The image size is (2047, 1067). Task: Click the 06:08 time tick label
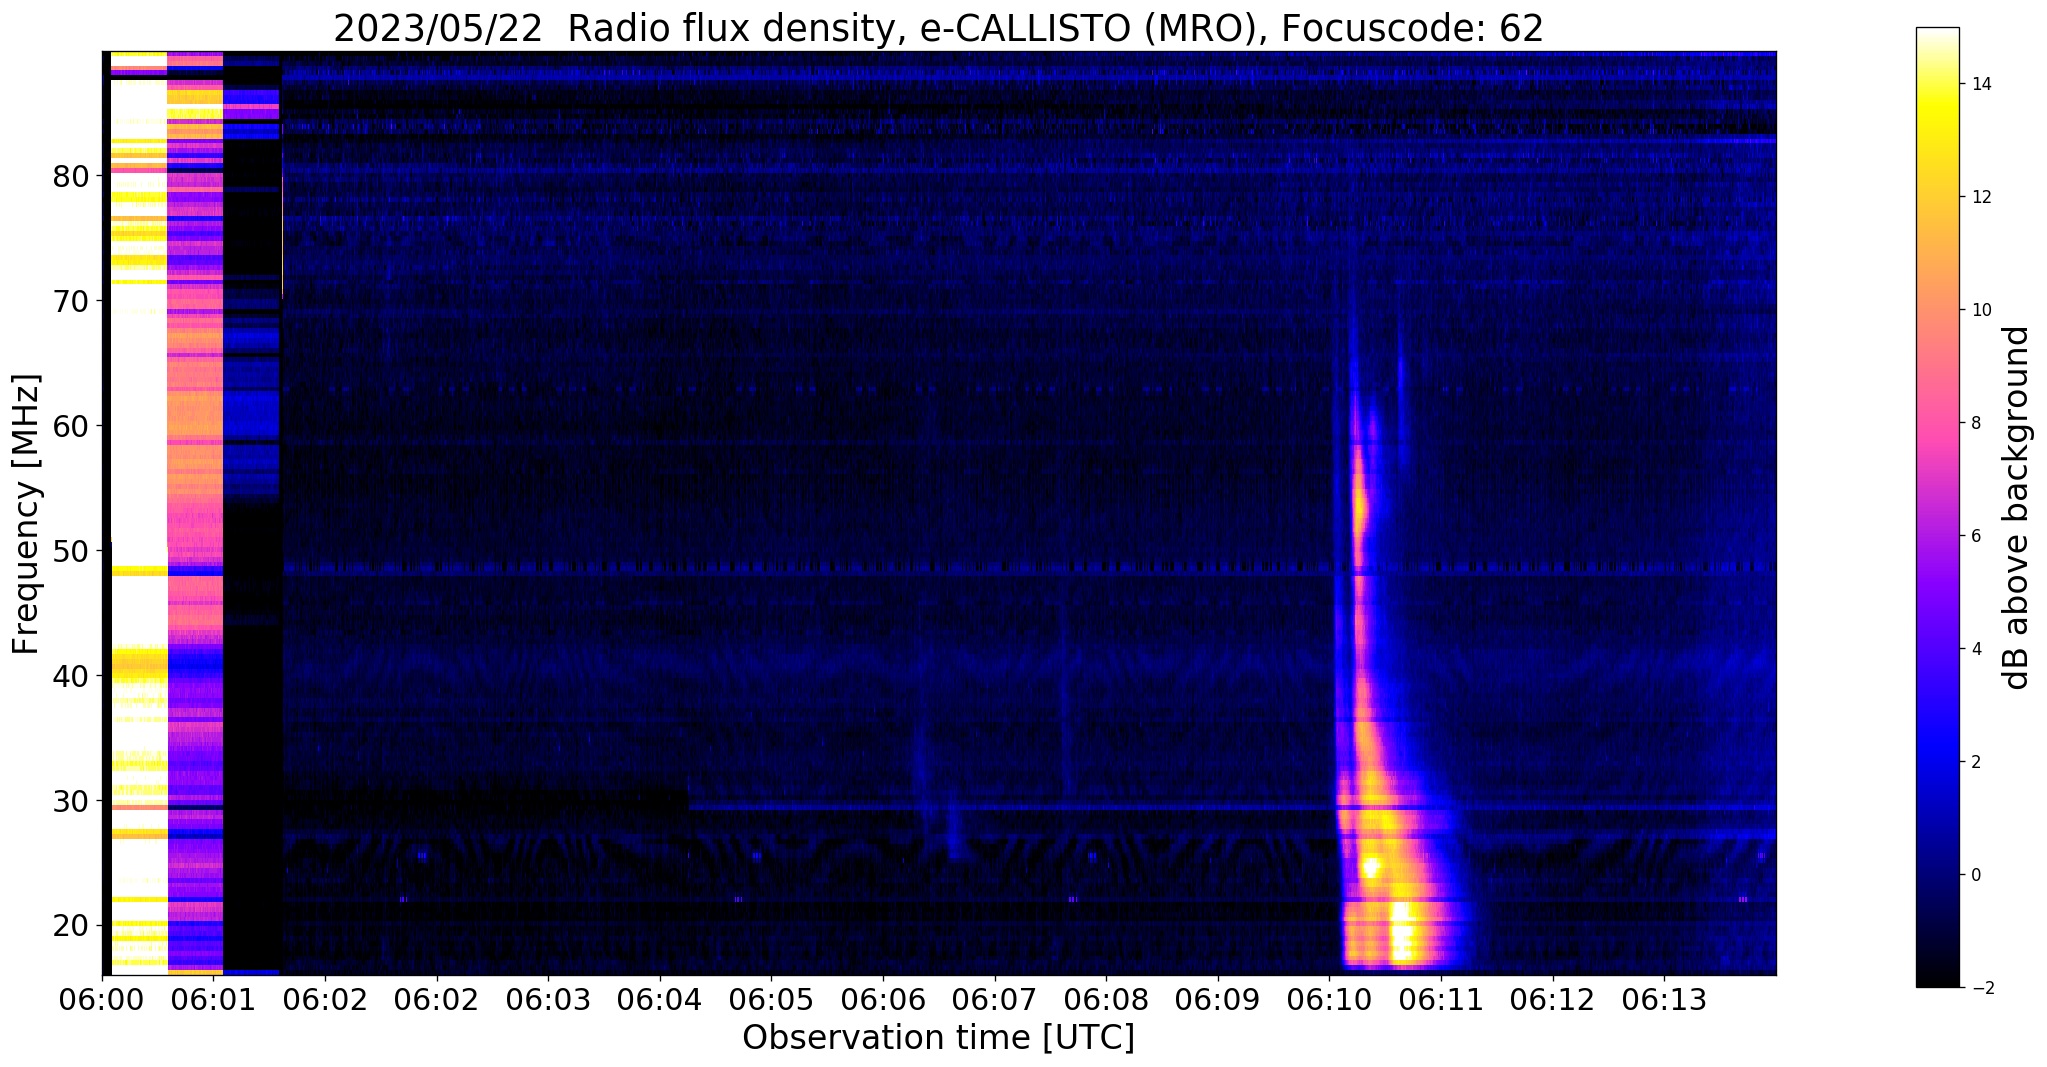tap(1106, 999)
